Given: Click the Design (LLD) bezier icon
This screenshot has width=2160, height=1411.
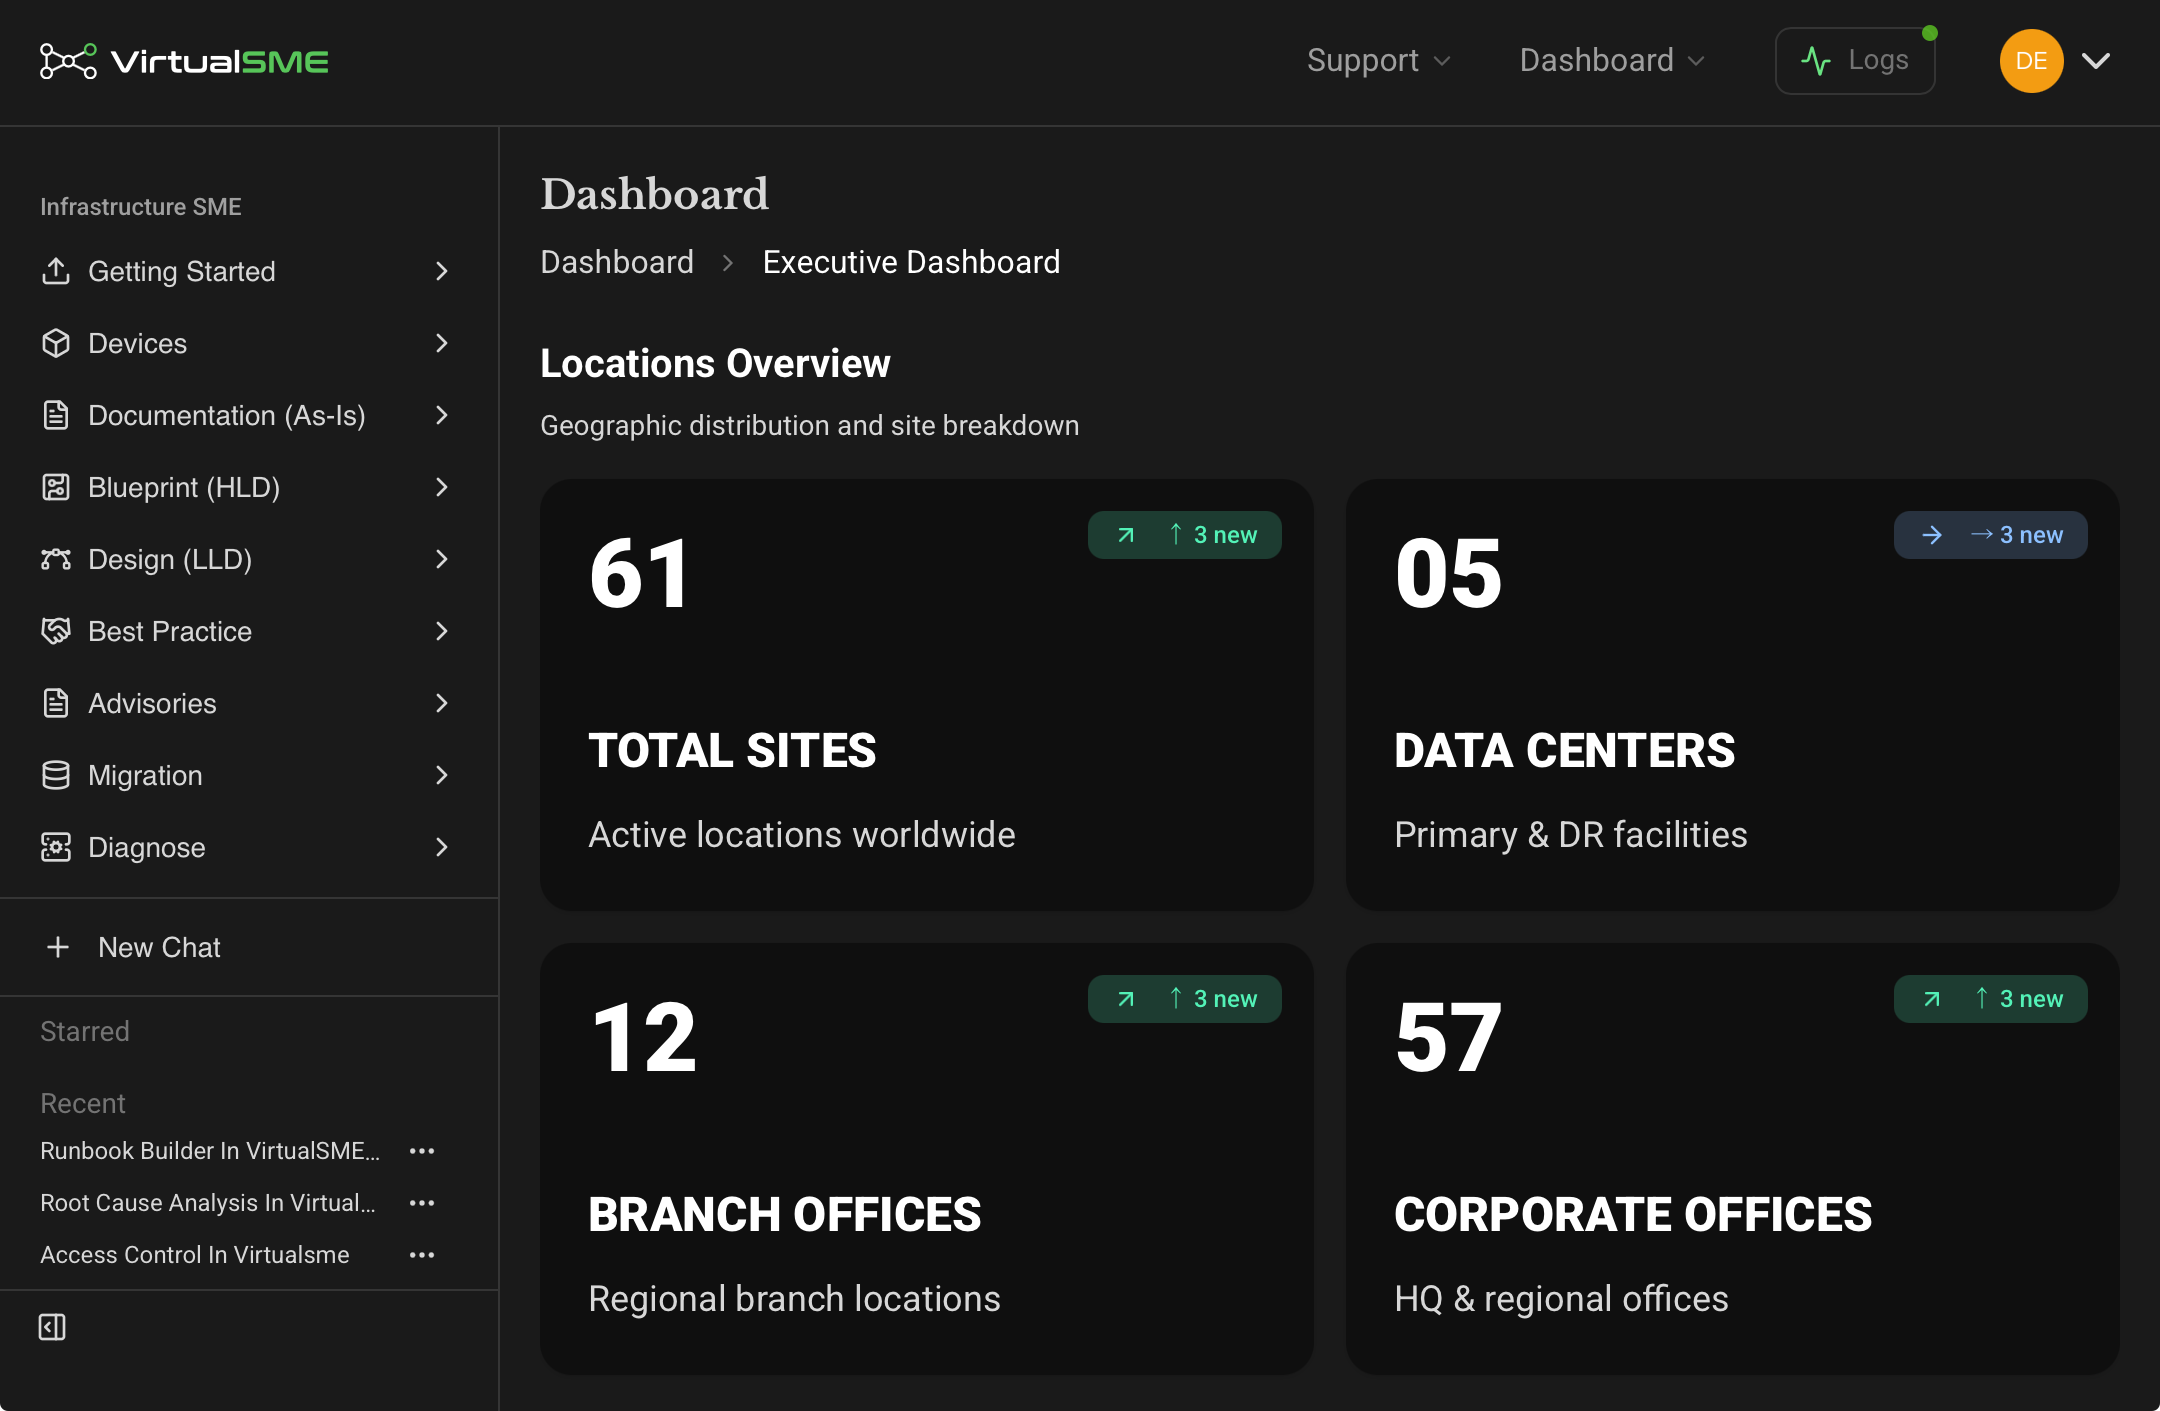Looking at the screenshot, I should point(56,559).
